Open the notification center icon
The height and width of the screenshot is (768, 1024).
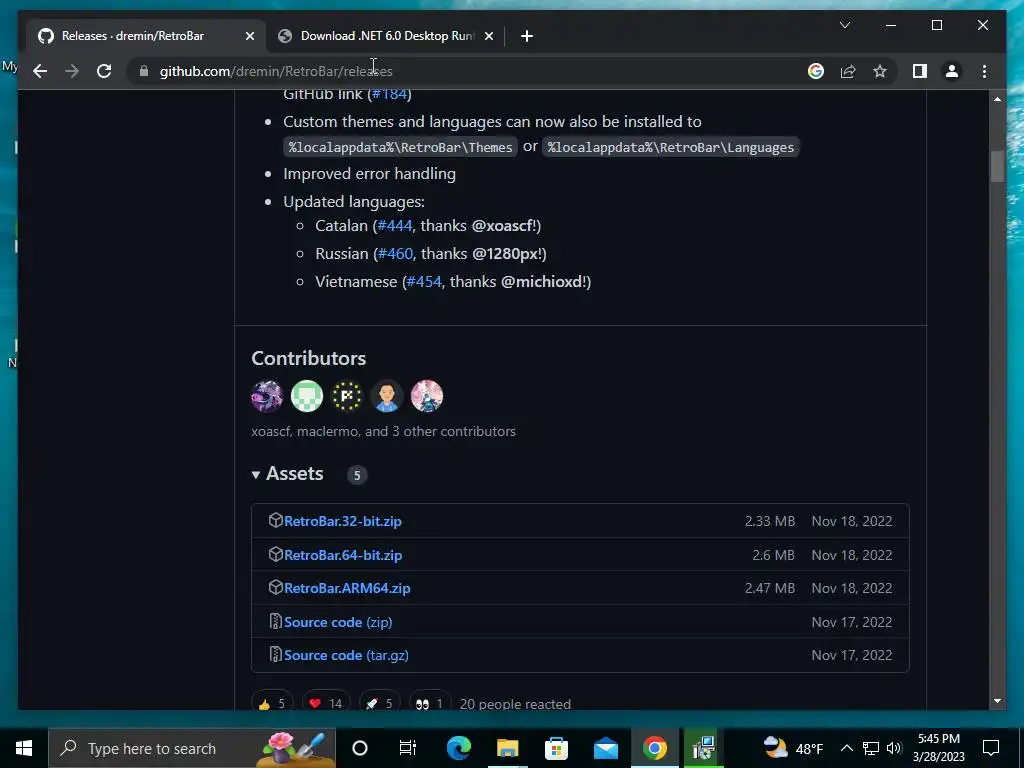tap(991, 748)
